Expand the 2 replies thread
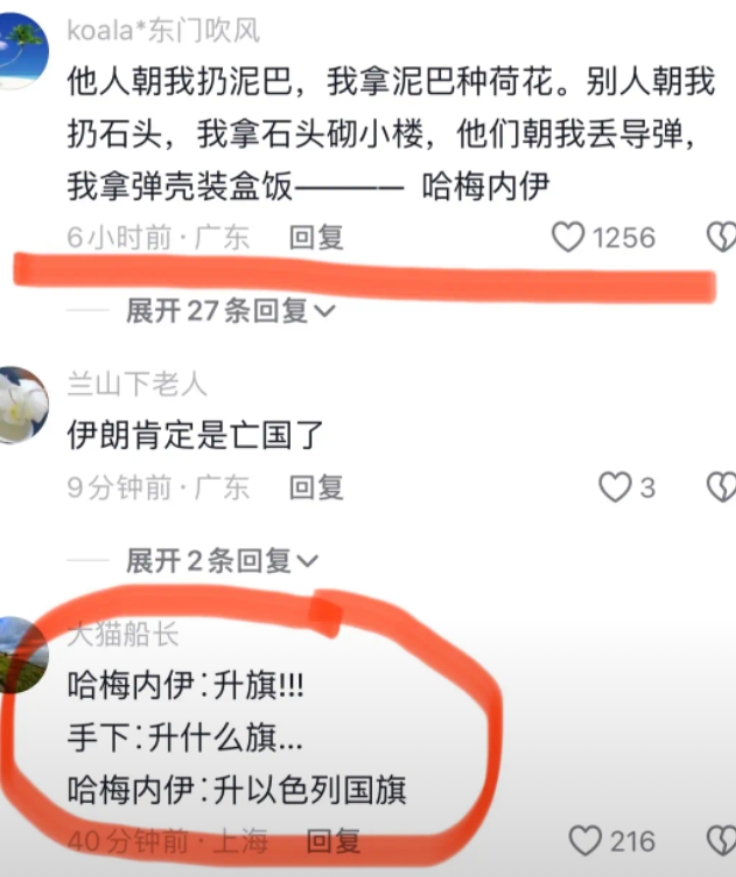 coord(222,560)
